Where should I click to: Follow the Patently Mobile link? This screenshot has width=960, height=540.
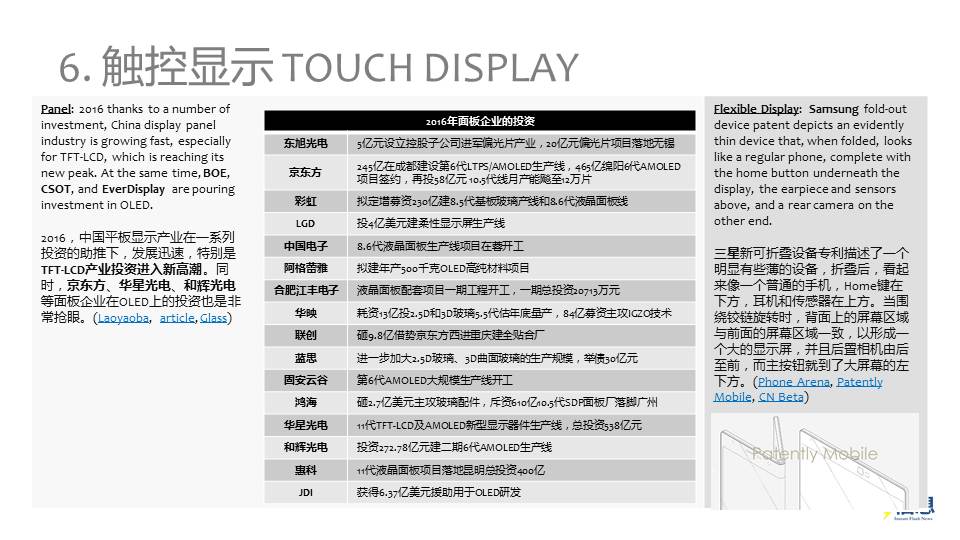point(798,389)
